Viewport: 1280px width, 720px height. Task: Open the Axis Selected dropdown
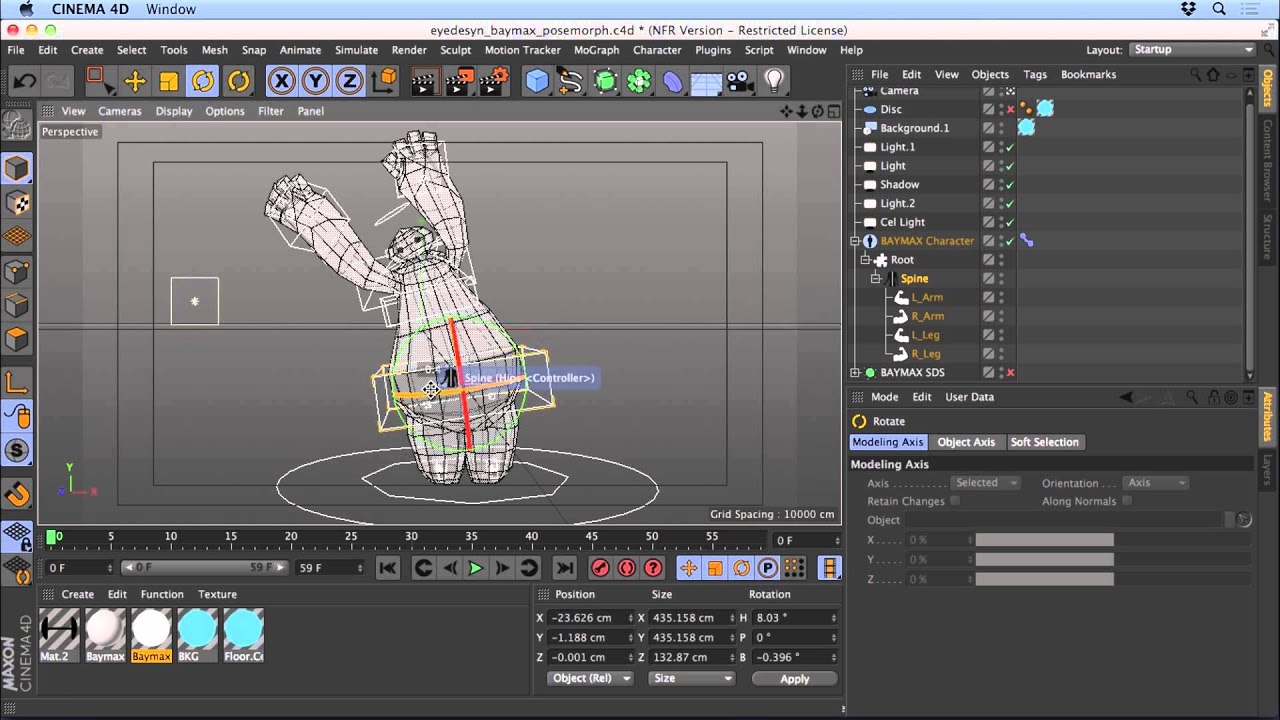click(x=984, y=483)
